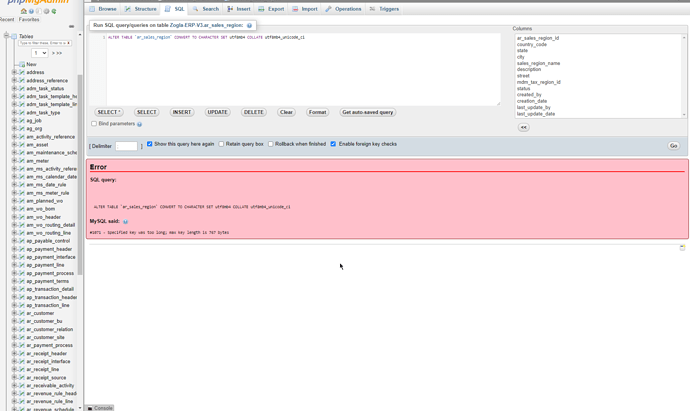Viewport: 690px width, 411px height.
Task: Go to next page of tables (single arrow)
Action: coord(53,53)
